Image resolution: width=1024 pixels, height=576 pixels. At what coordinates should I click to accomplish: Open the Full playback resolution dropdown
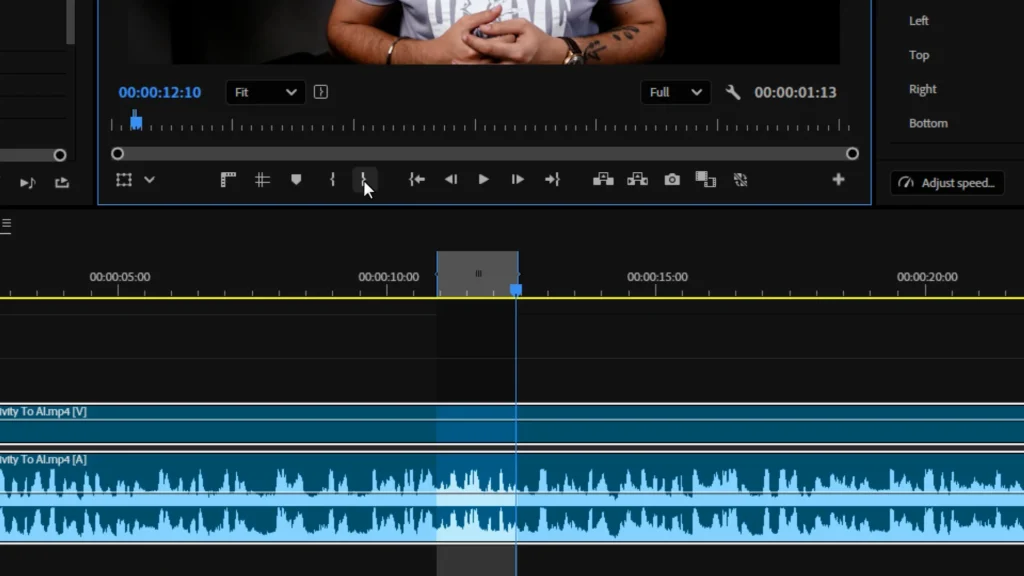click(x=675, y=92)
